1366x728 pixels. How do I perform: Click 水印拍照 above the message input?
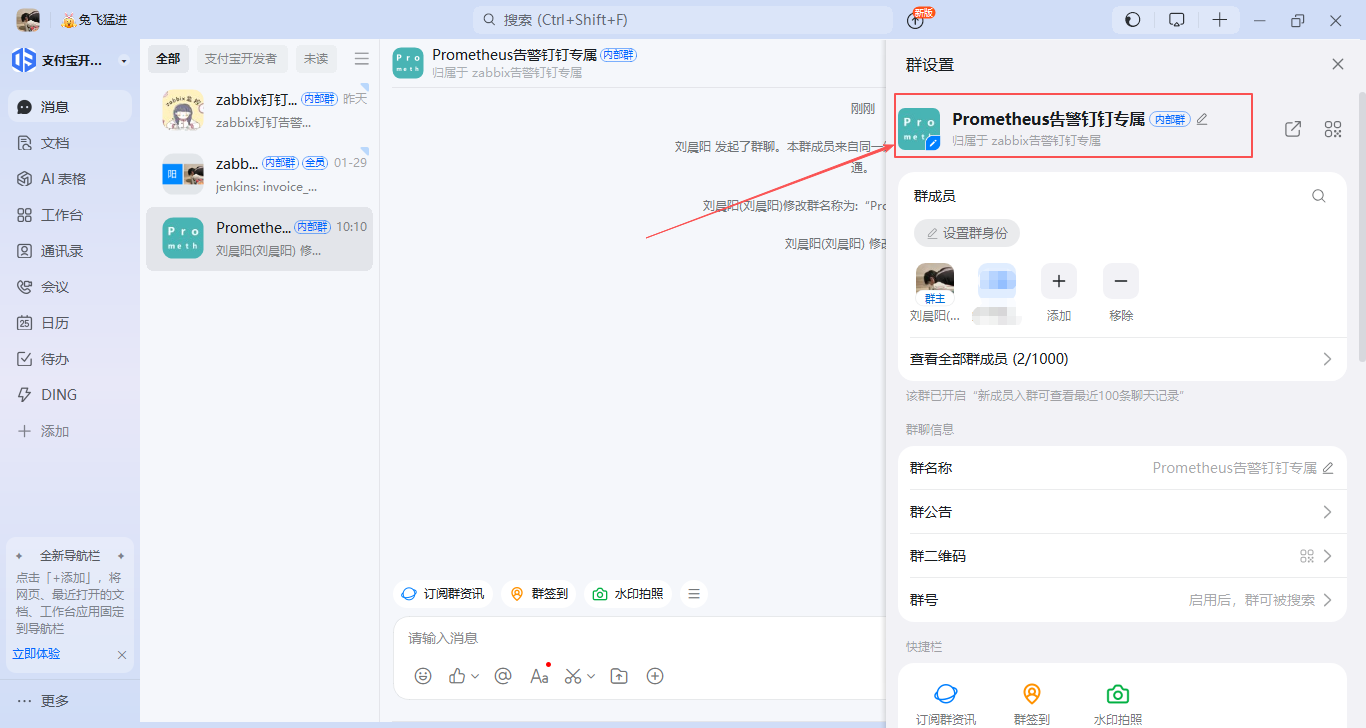coord(628,594)
